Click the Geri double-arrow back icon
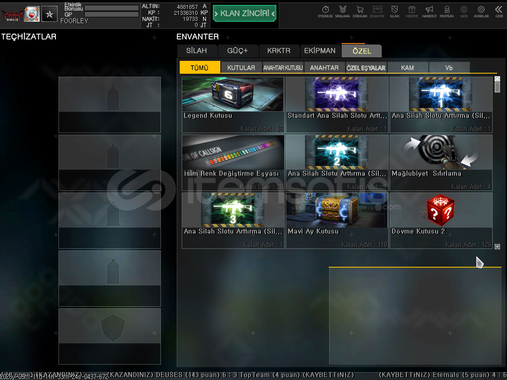Image resolution: width=507 pixels, height=380 pixels. 499,11
